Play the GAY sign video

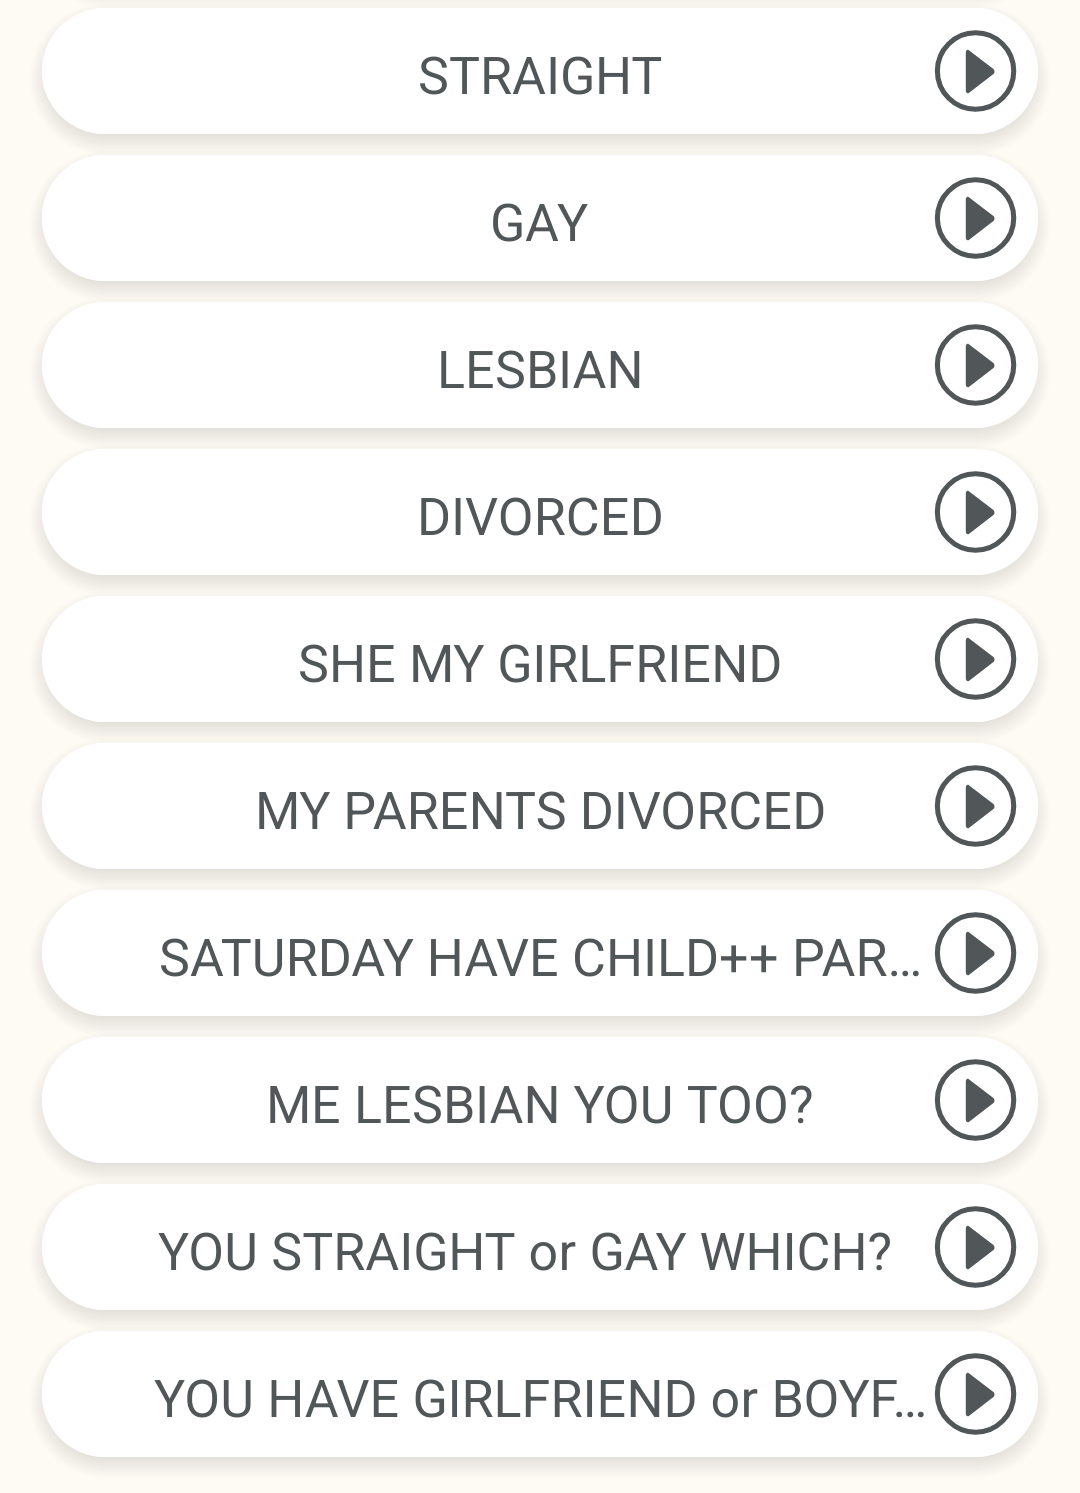click(975, 218)
